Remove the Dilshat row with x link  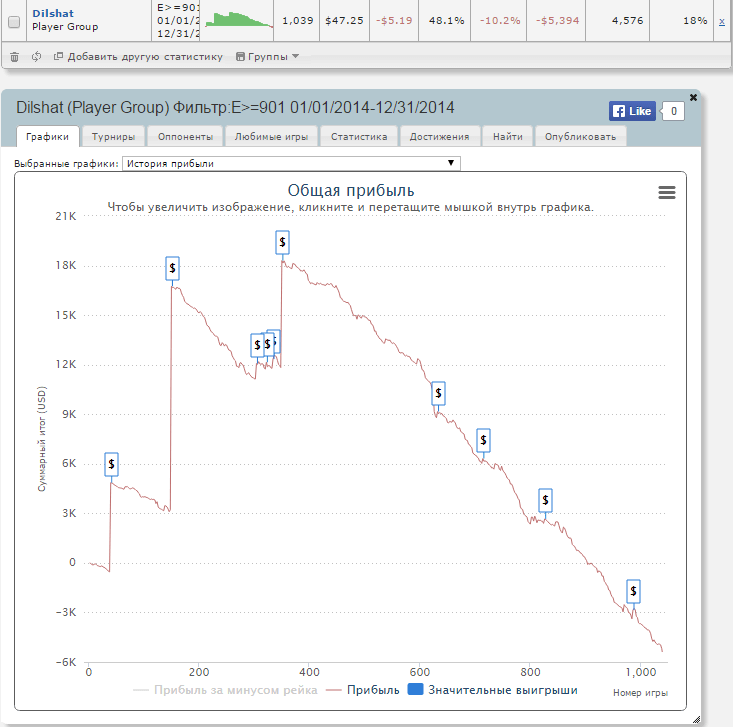(x=722, y=21)
